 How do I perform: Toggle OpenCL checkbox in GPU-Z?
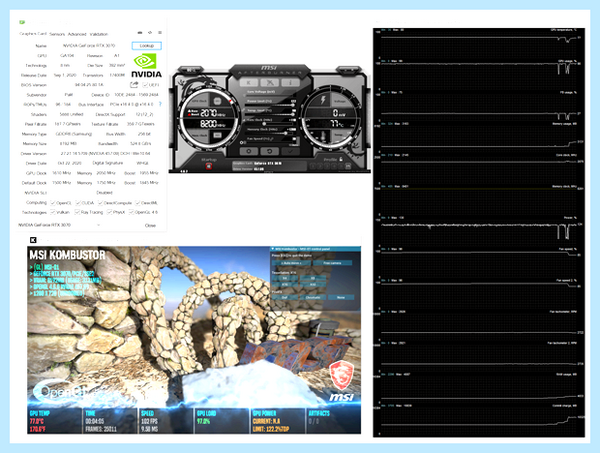click(x=53, y=203)
